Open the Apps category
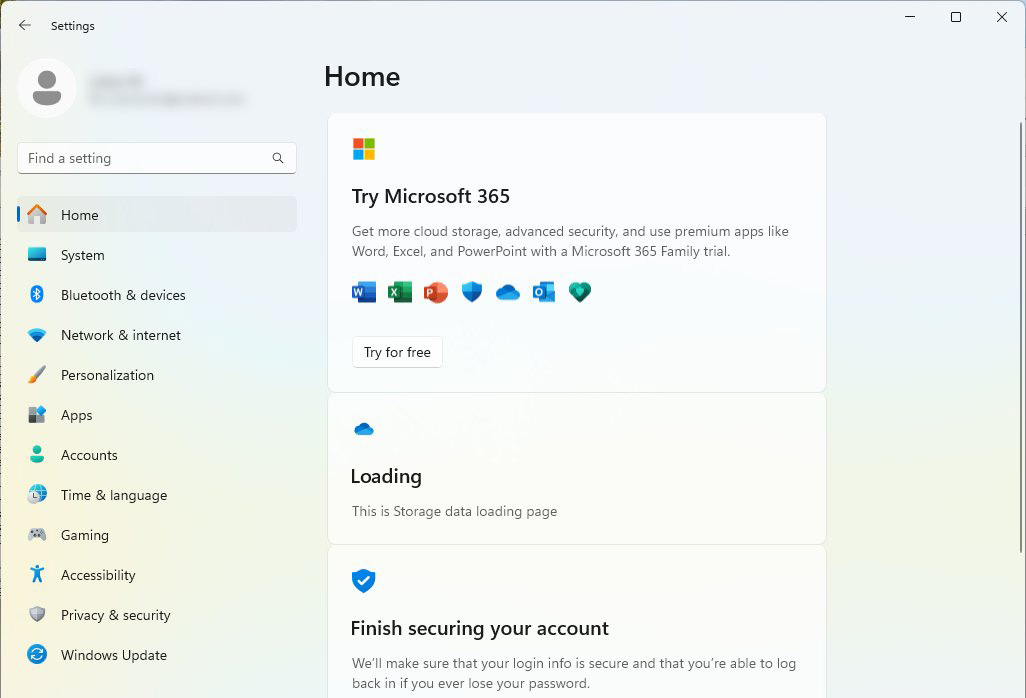The image size is (1026, 698). tap(157, 415)
